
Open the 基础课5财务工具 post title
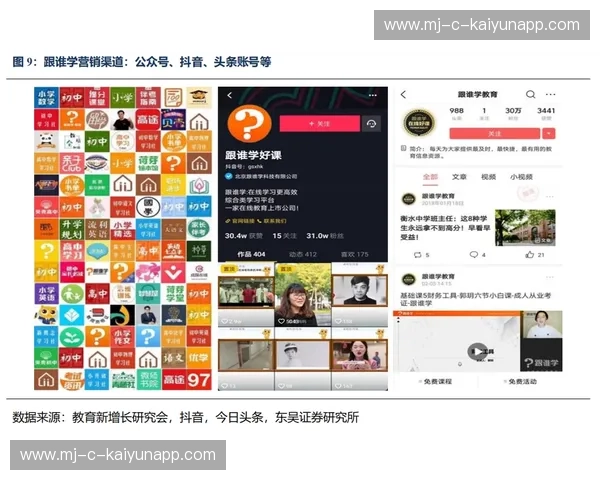click(475, 299)
